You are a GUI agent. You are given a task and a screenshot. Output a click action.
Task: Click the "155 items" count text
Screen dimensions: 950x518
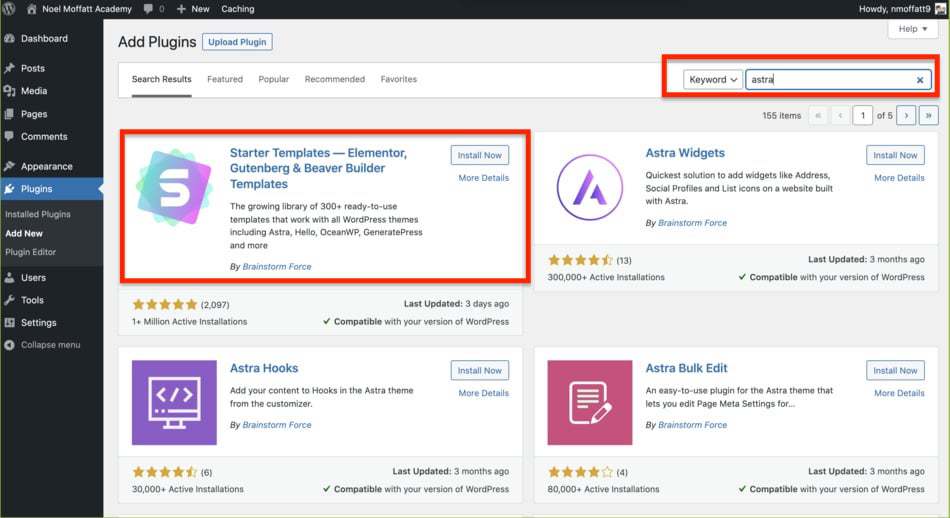point(782,116)
